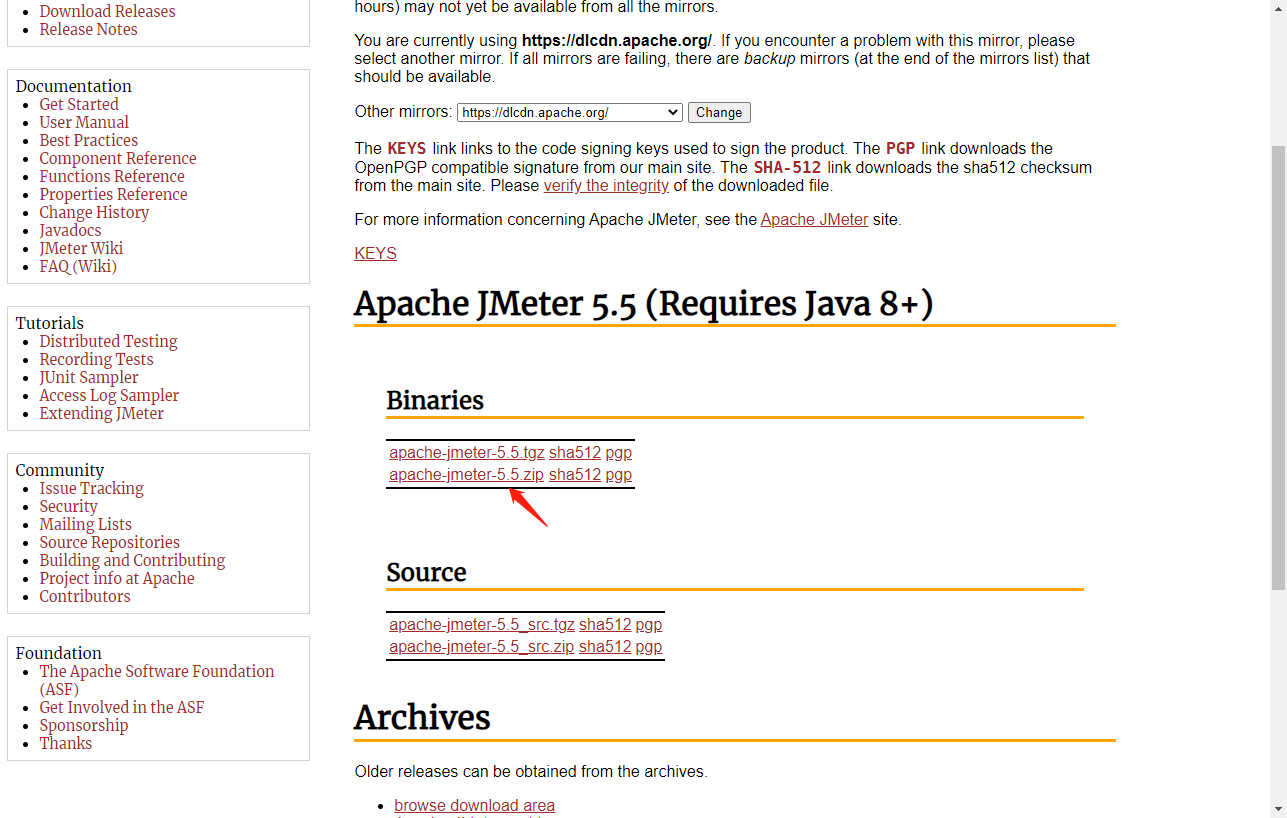Image resolution: width=1287 pixels, height=818 pixels.
Task: Open Extending JMeter tutorial
Action: coord(101,413)
